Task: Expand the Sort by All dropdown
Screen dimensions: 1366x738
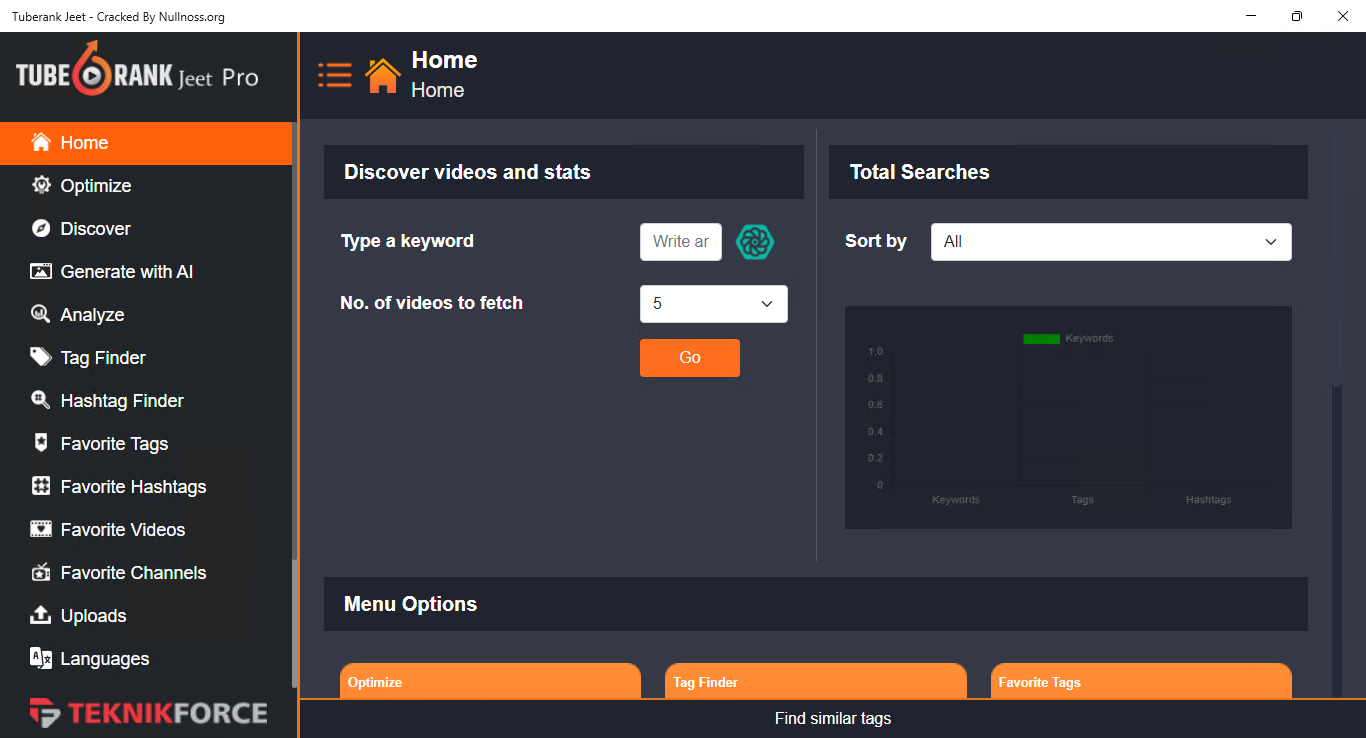Action: (x=1111, y=242)
